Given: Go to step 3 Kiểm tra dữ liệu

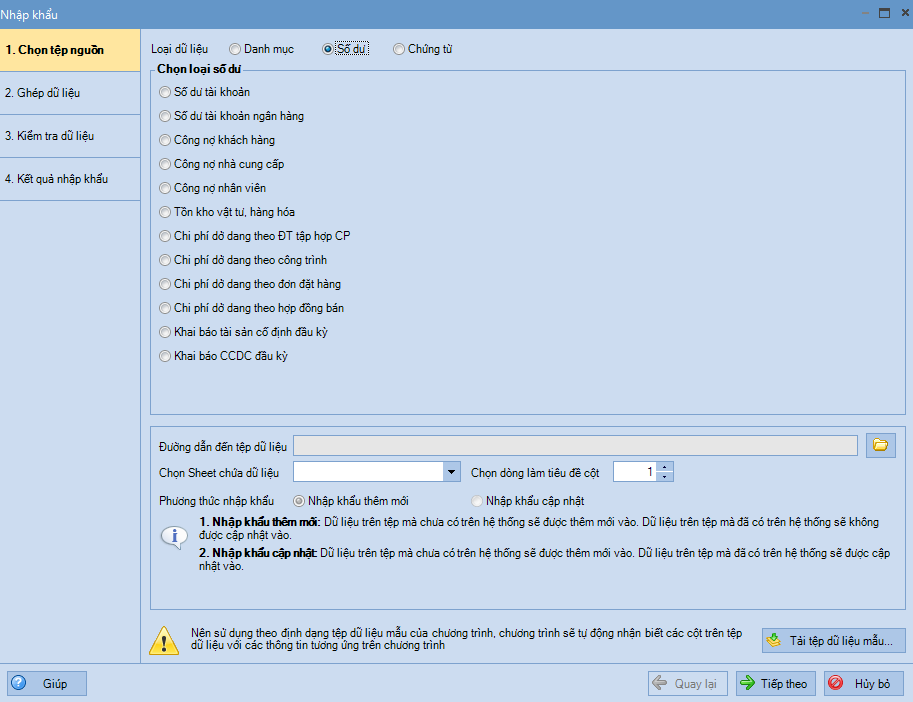Looking at the screenshot, I should (x=70, y=136).
